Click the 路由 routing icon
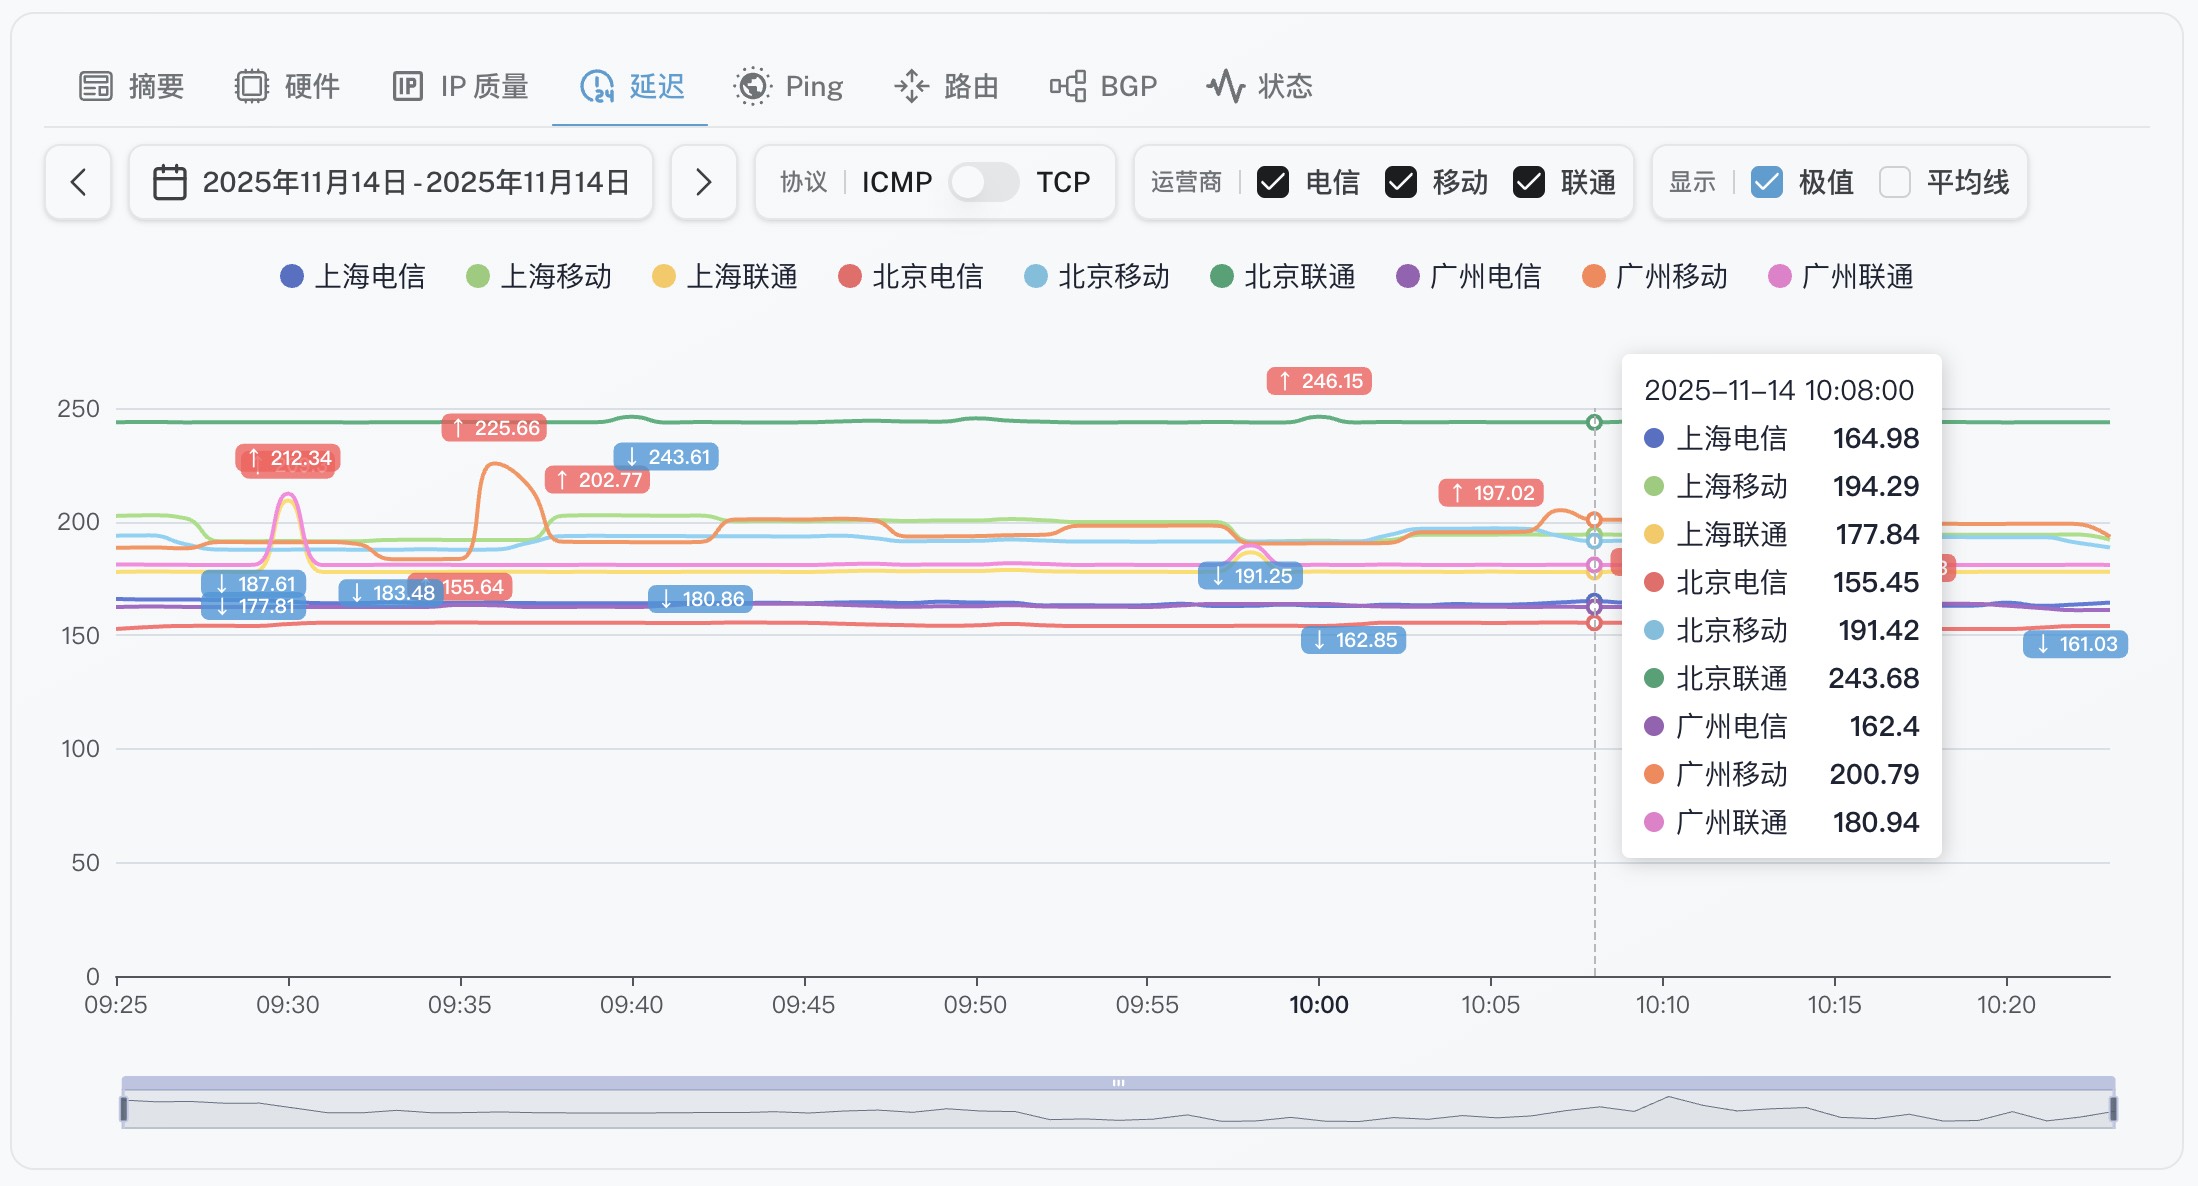This screenshot has height=1186, width=2198. click(x=911, y=86)
